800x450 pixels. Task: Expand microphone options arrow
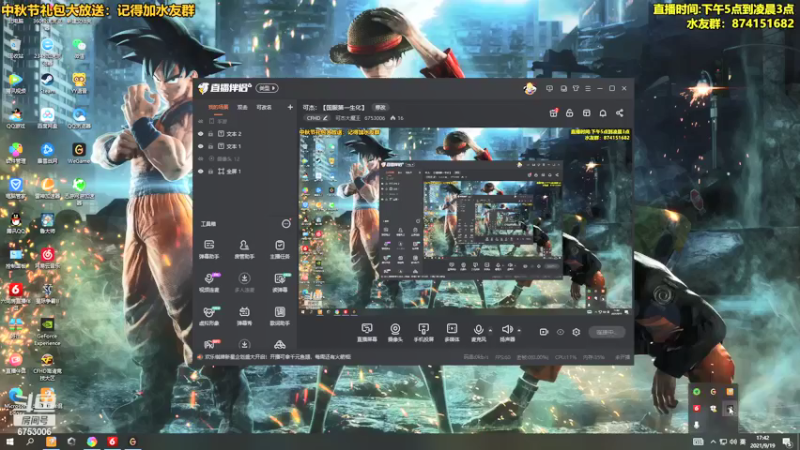click(490, 331)
